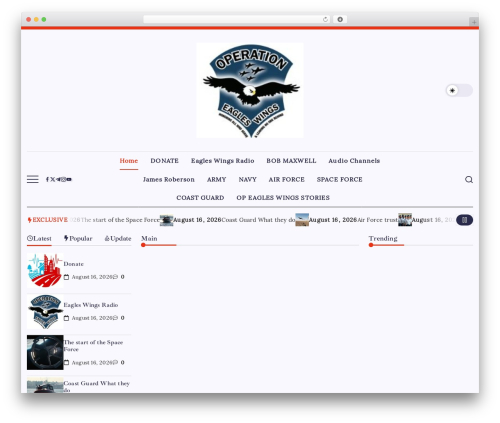Open the Telegram social link
500x423 pixels.
click(58, 179)
